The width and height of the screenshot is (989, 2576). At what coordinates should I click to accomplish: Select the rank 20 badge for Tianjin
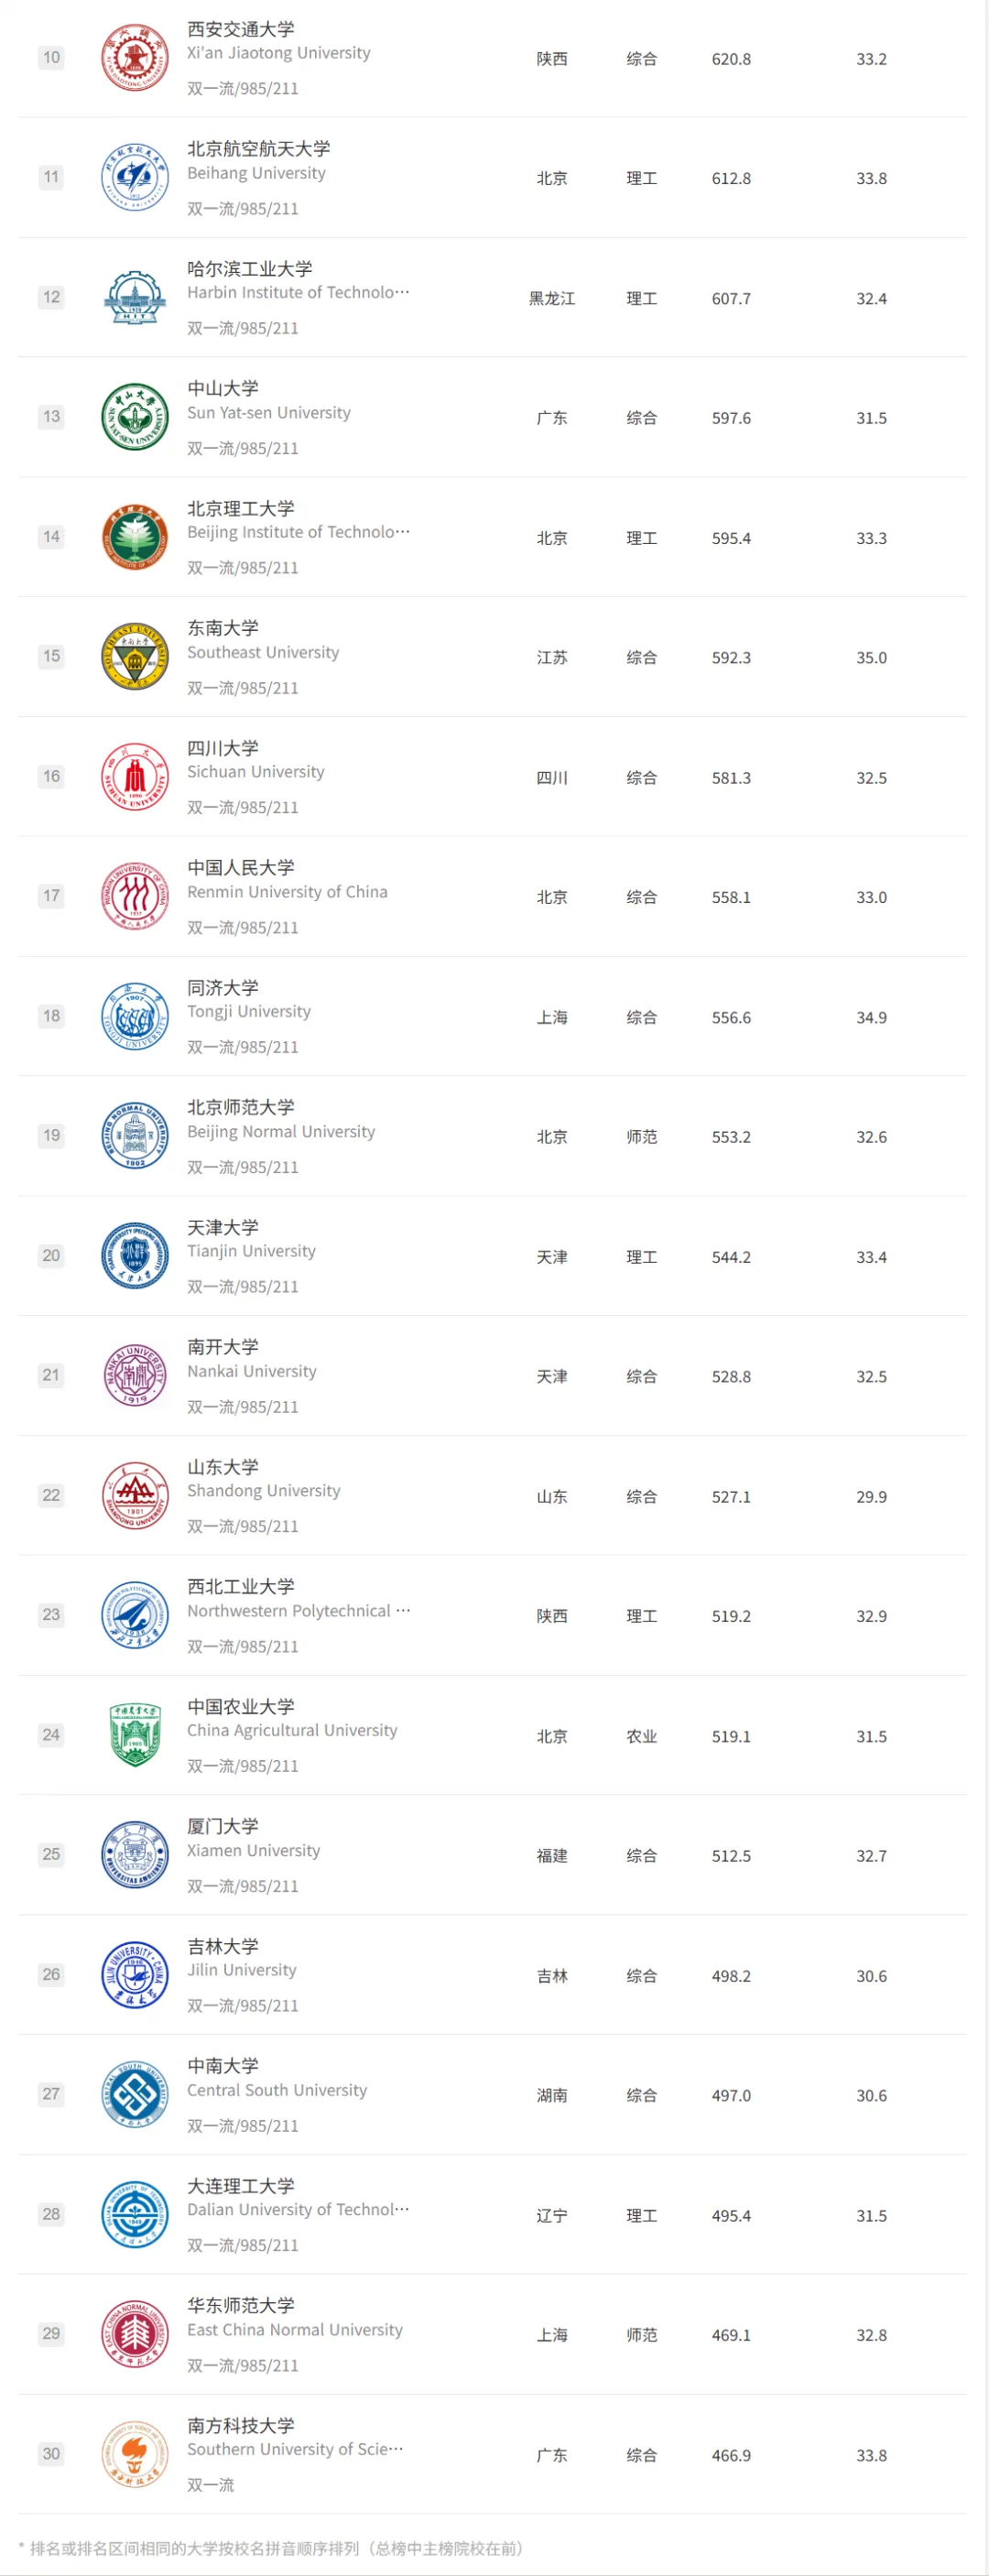pyautogui.click(x=51, y=1255)
